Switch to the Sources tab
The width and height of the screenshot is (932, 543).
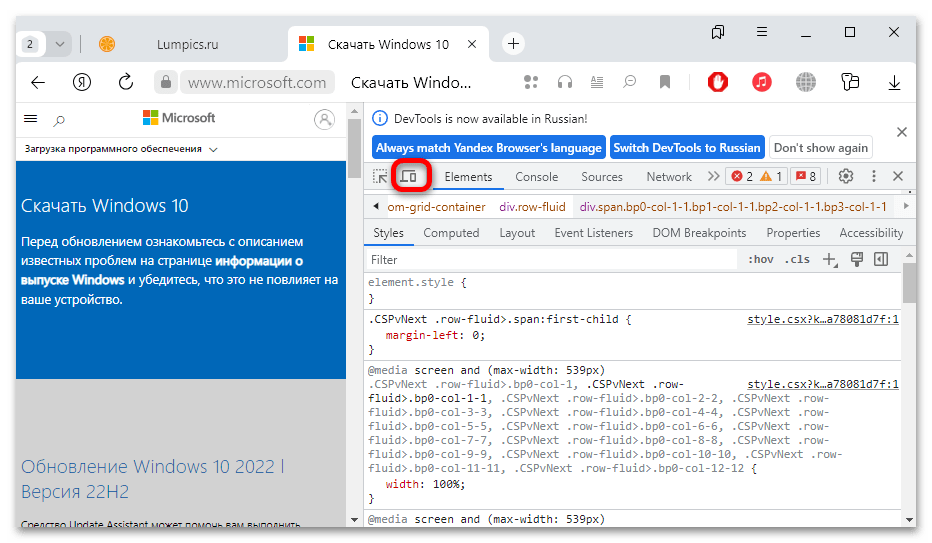point(602,176)
